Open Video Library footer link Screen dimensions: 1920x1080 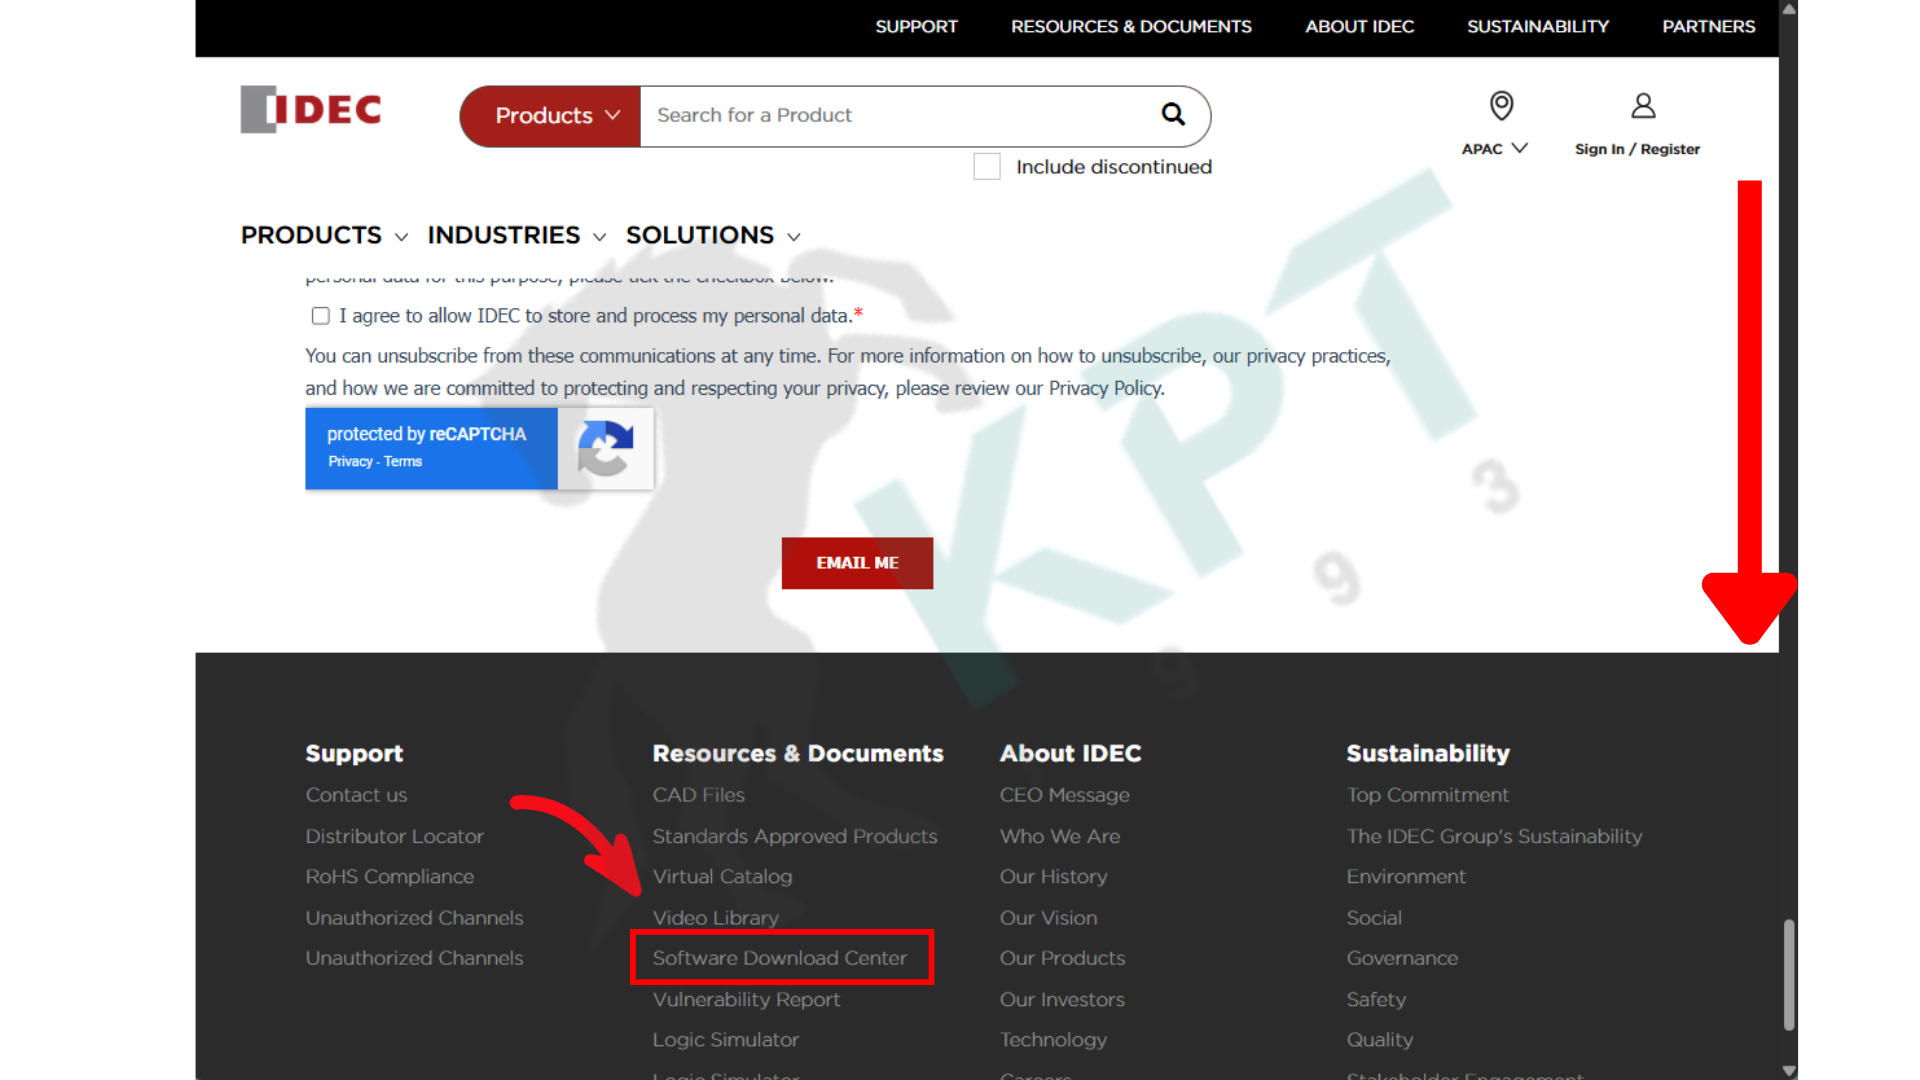click(x=715, y=918)
